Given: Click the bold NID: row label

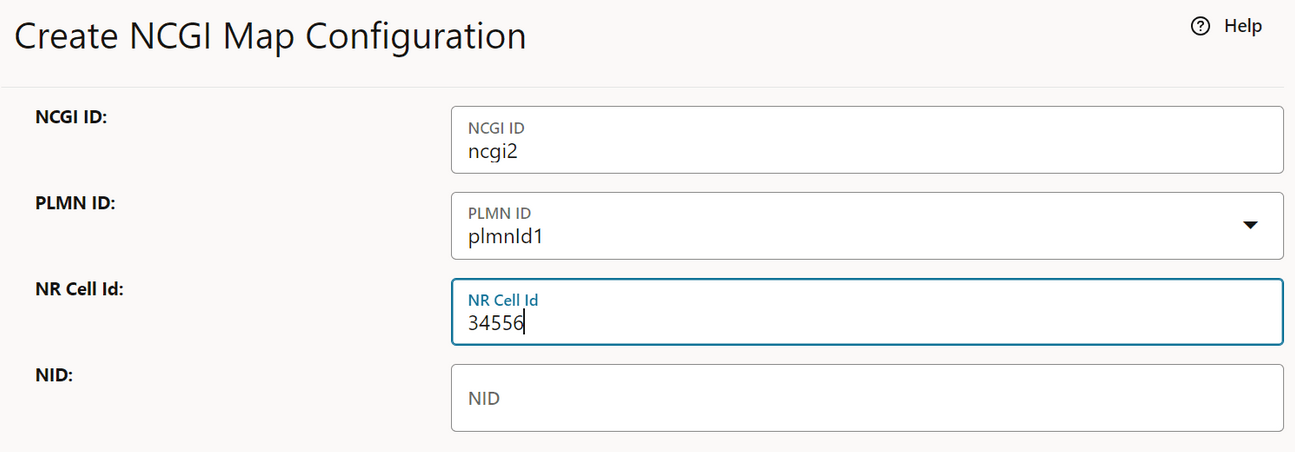Looking at the screenshot, I should pos(54,375).
